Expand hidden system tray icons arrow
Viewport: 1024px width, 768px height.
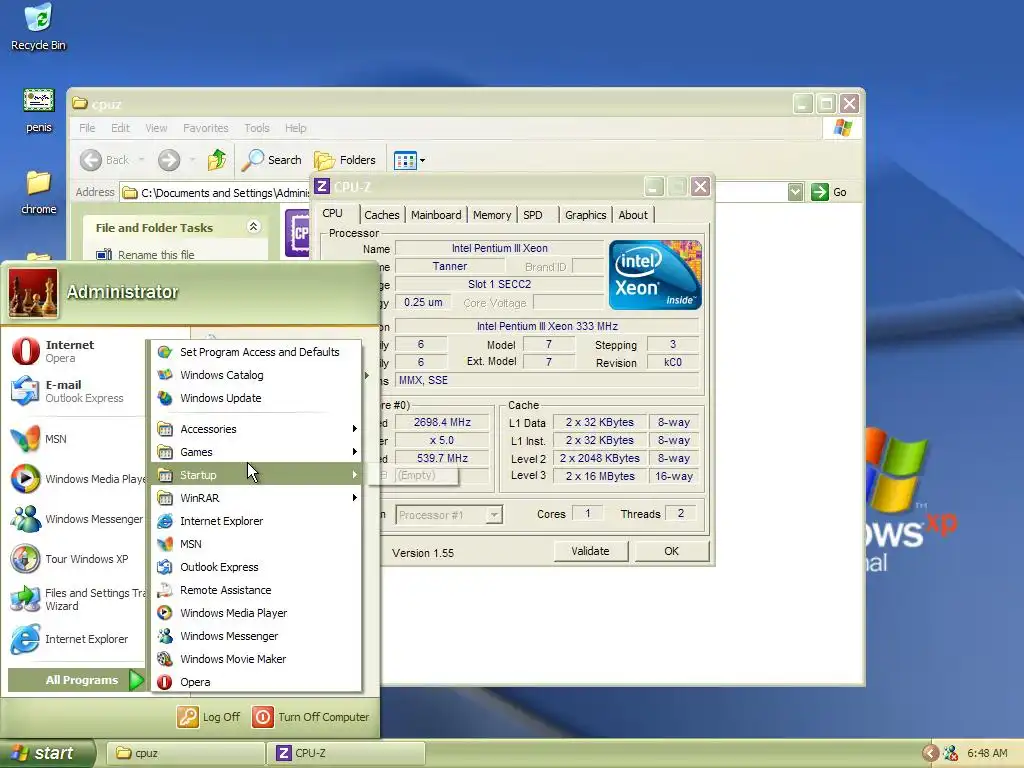click(x=931, y=753)
